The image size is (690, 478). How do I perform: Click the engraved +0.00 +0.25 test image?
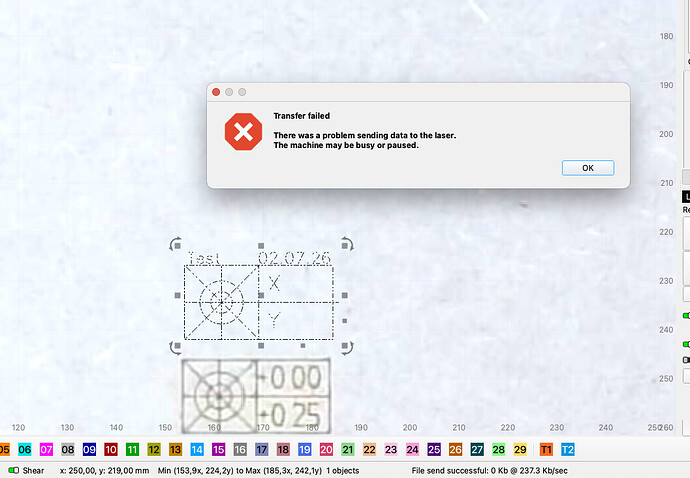tap(256, 395)
